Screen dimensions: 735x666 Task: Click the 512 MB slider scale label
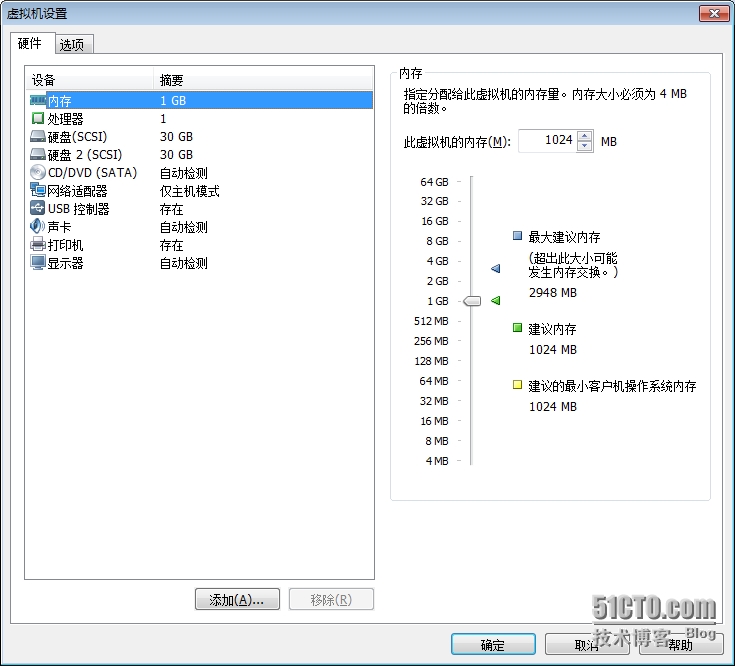click(x=431, y=321)
